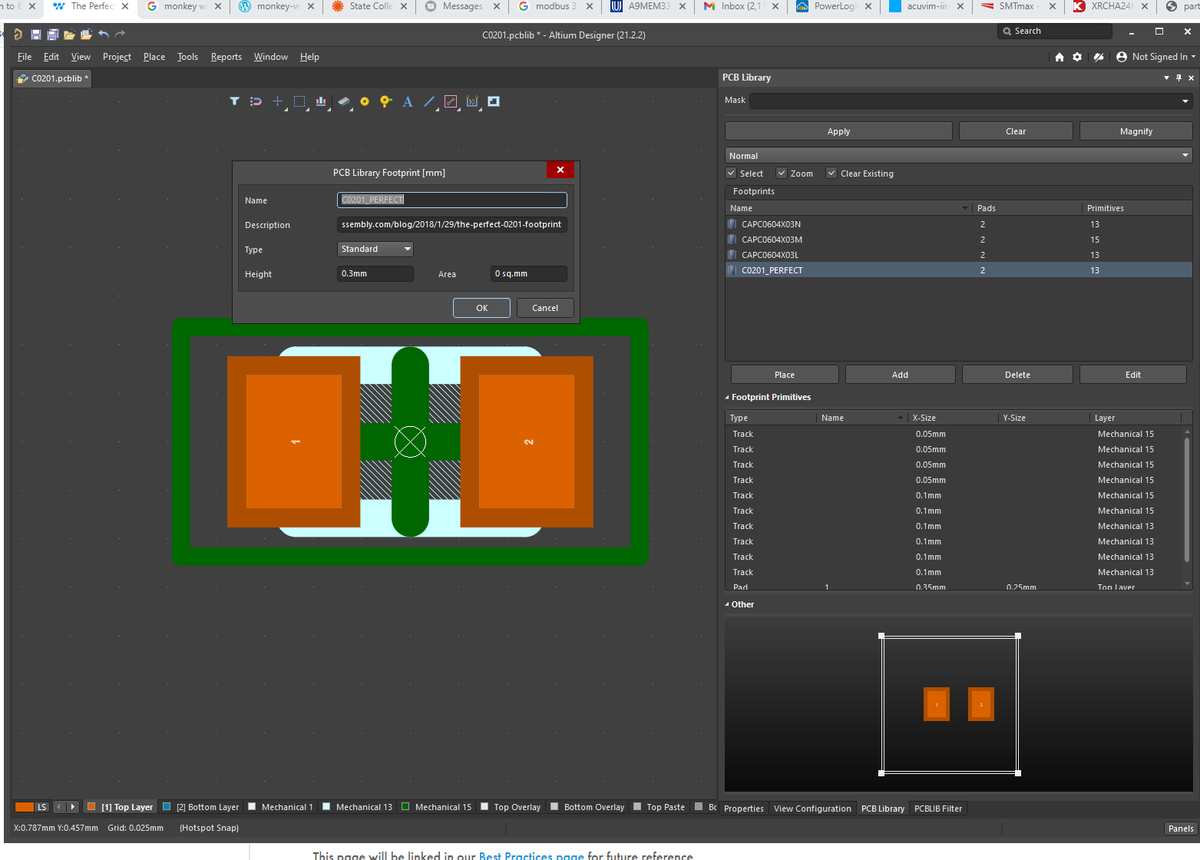Click the Top Layer orange color swatch
The image size is (1200, 860).
pyautogui.click(x=92, y=807)
